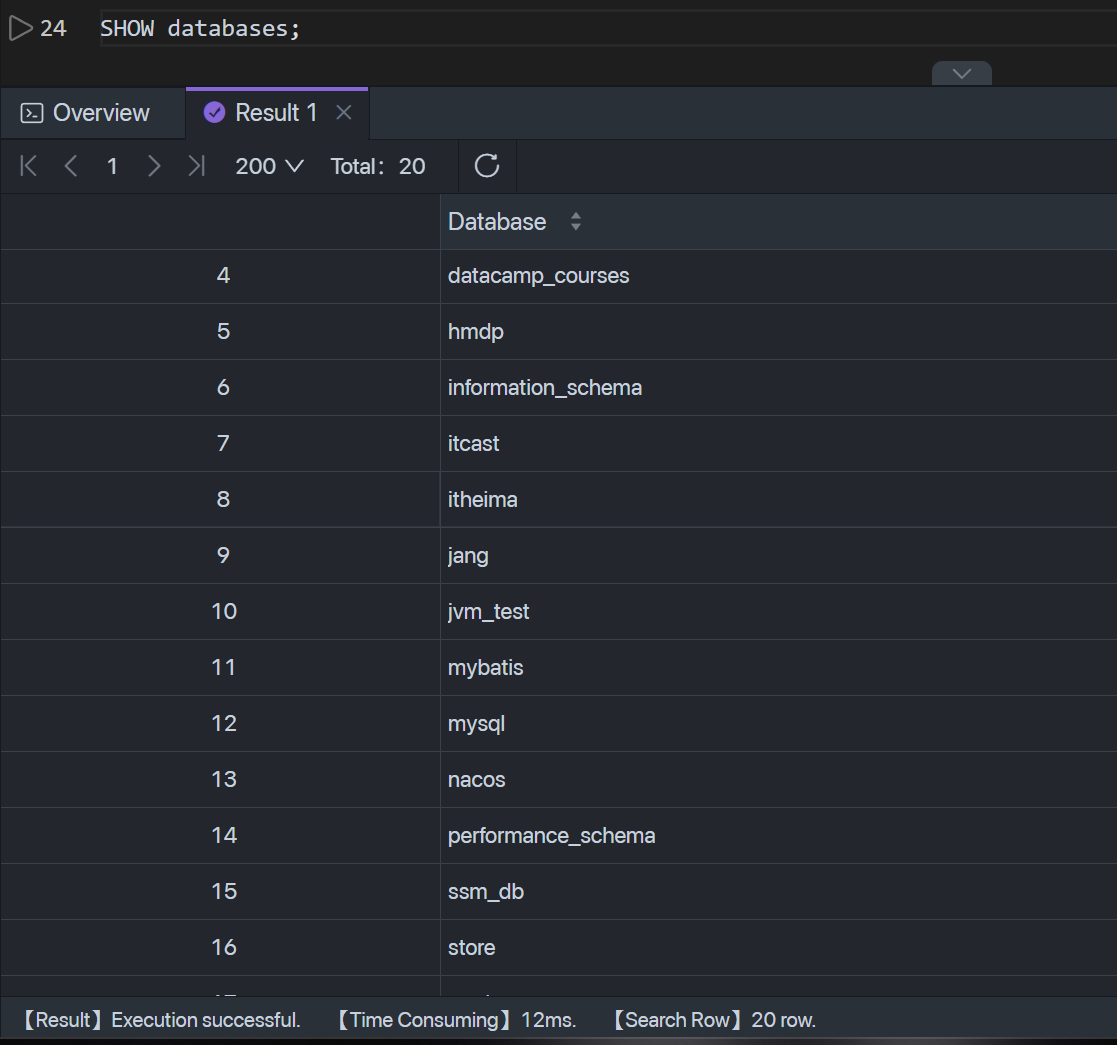Collapse the panel using the chevron button

(x=961, y=74)
